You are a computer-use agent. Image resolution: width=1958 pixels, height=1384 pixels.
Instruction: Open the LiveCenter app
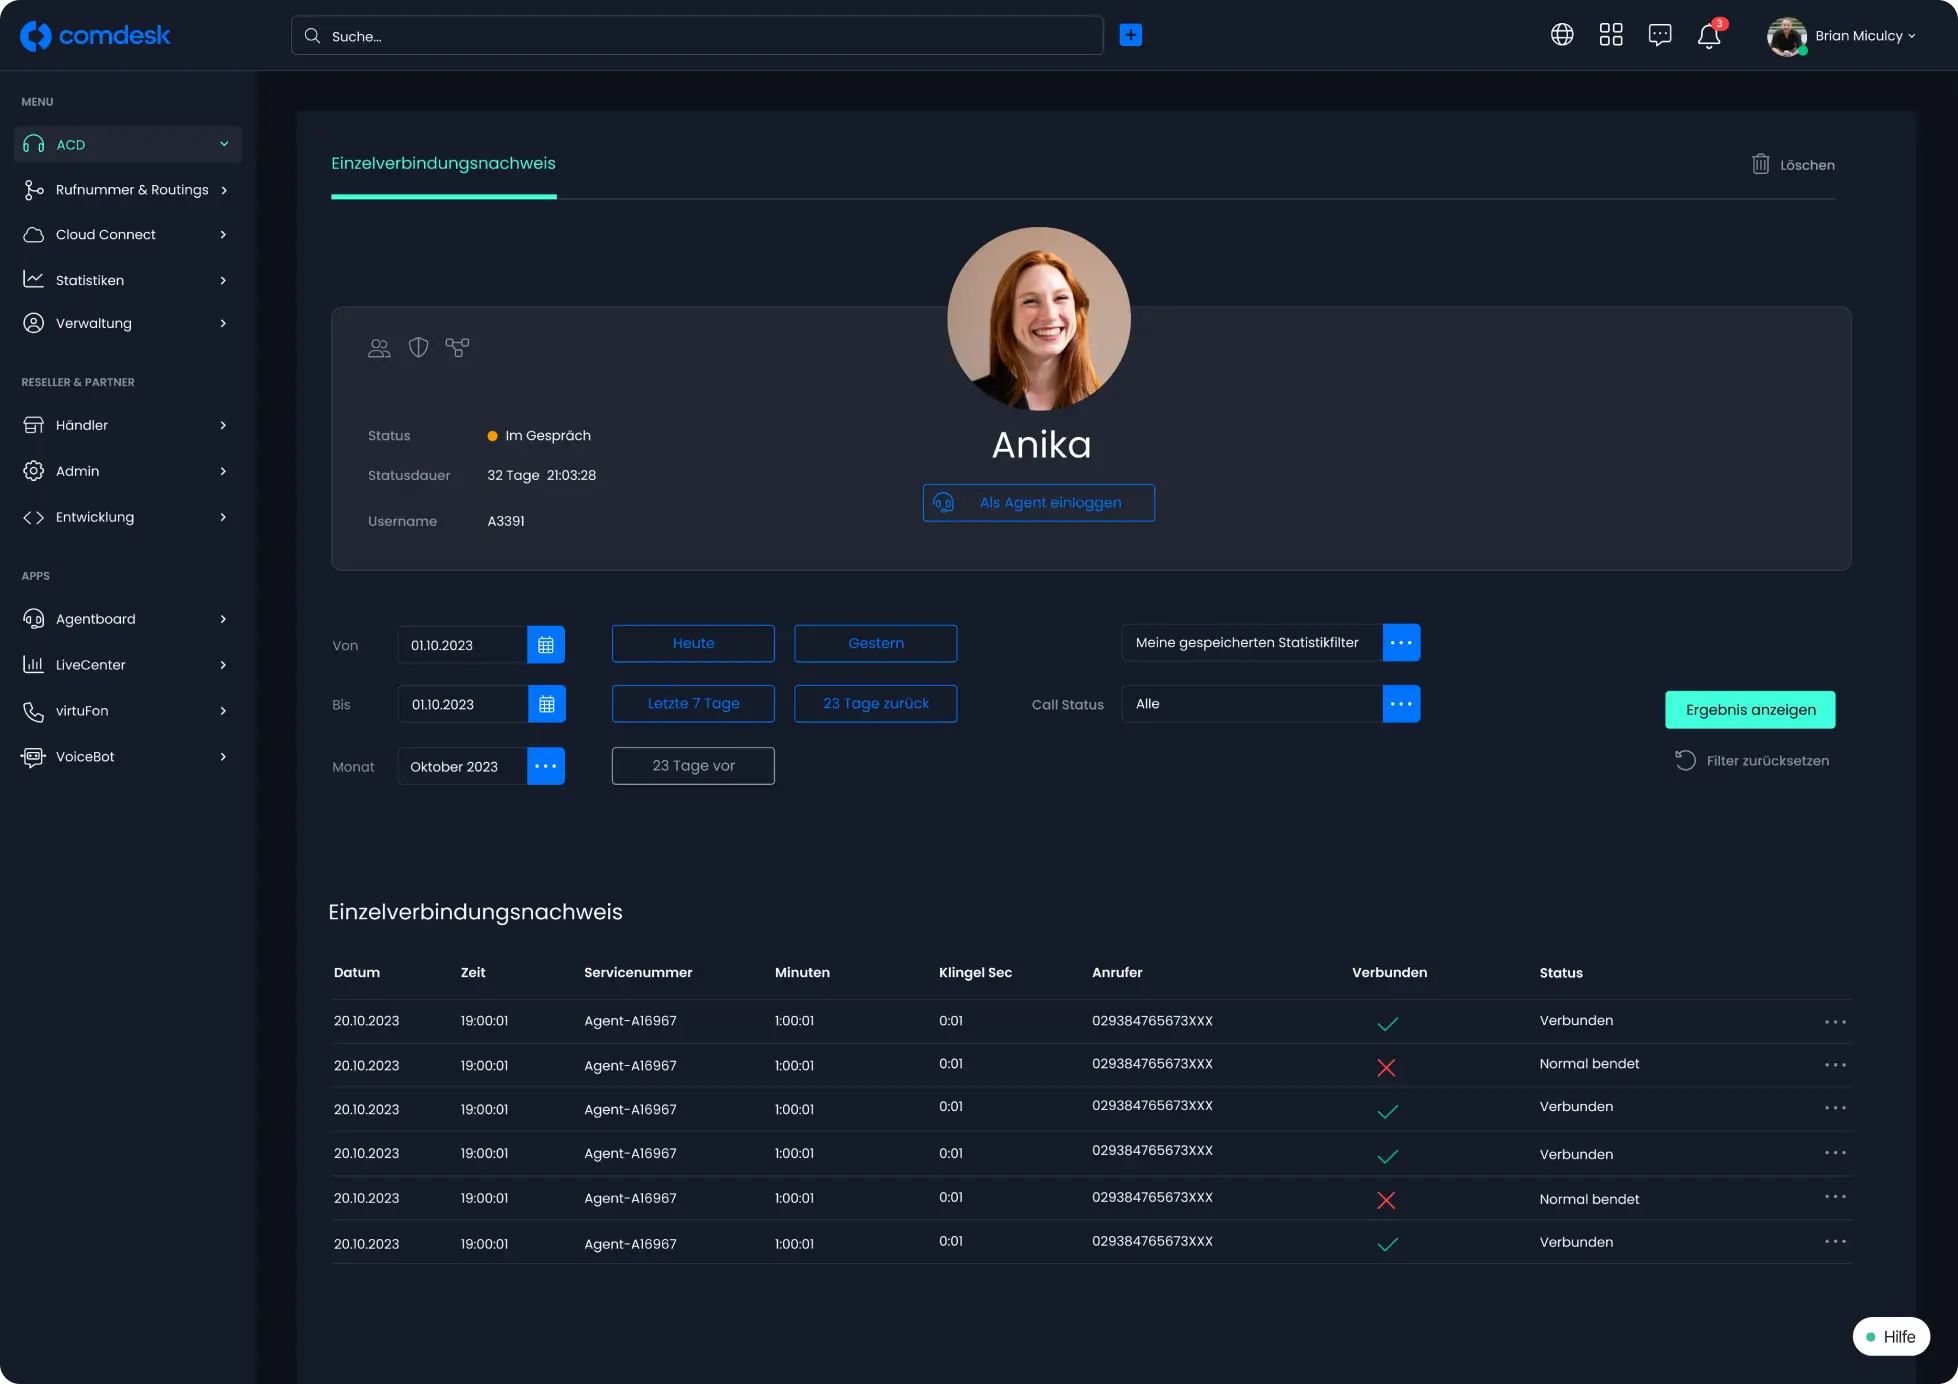coord(127,665)
